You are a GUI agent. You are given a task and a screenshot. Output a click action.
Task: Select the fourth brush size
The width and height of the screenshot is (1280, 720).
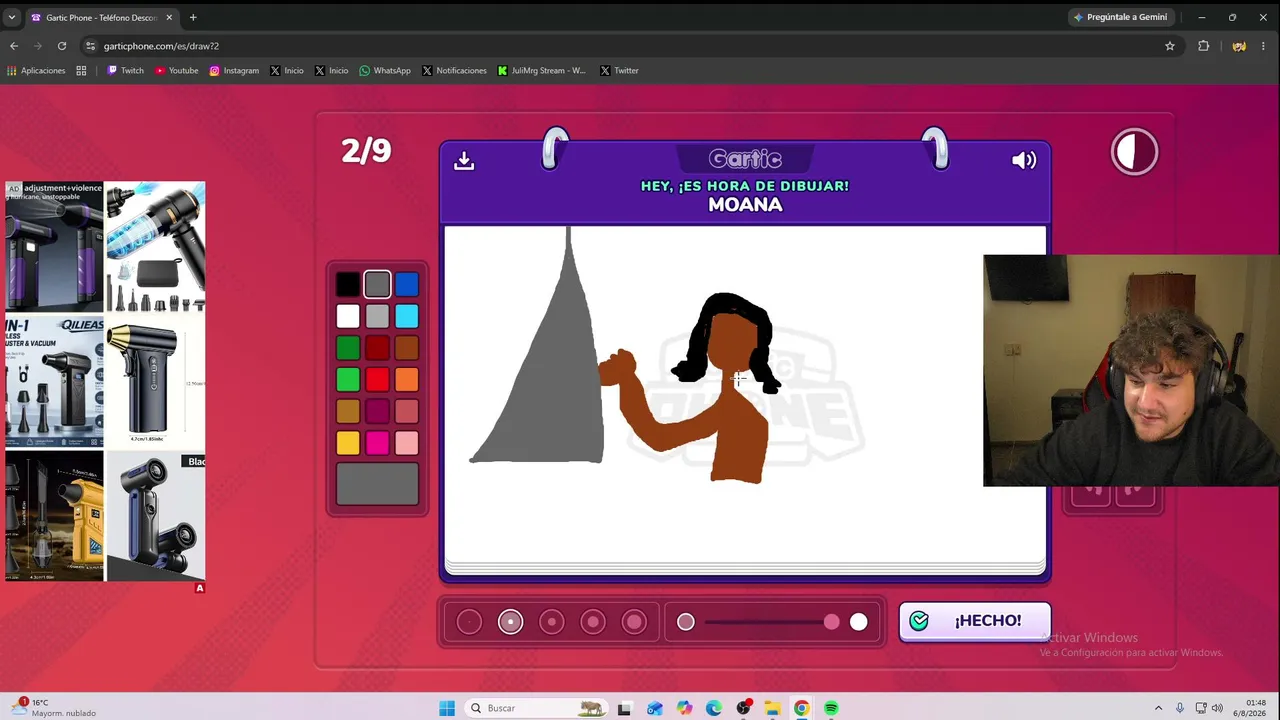pos(593,622)
